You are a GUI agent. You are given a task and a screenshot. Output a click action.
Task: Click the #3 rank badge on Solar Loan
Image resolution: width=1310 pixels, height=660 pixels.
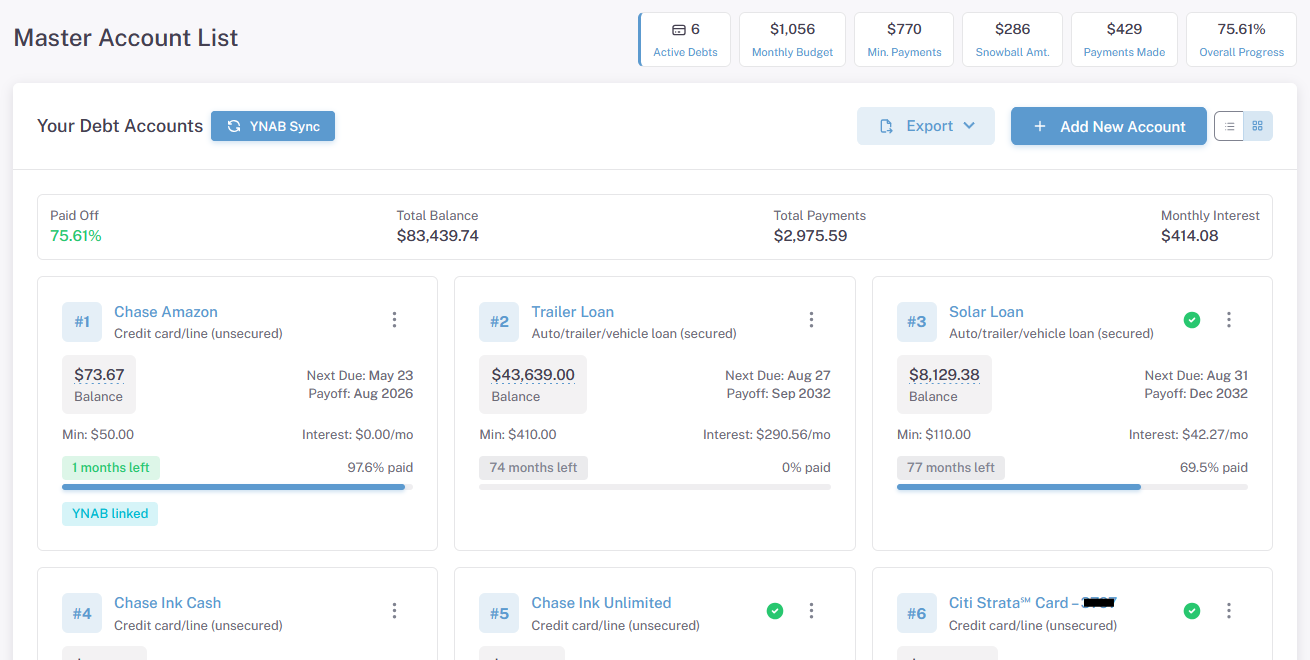(916, 322)
